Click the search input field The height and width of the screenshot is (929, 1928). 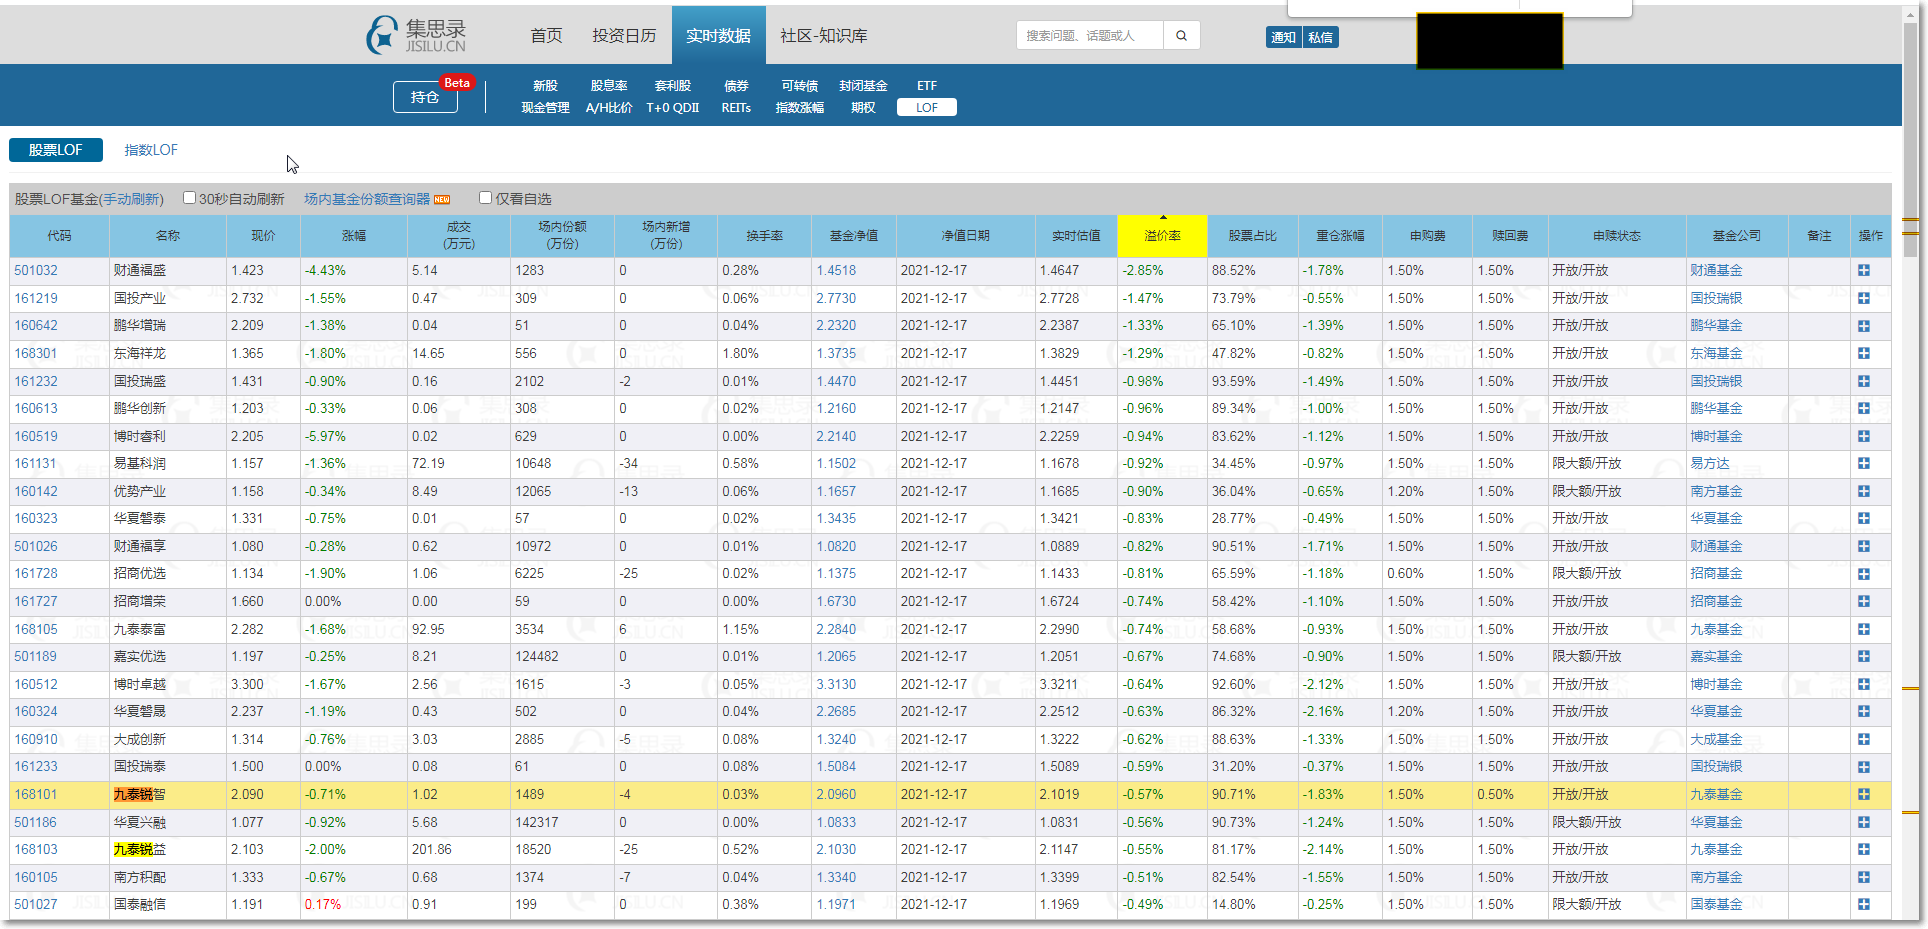[x=1090, y=36]
